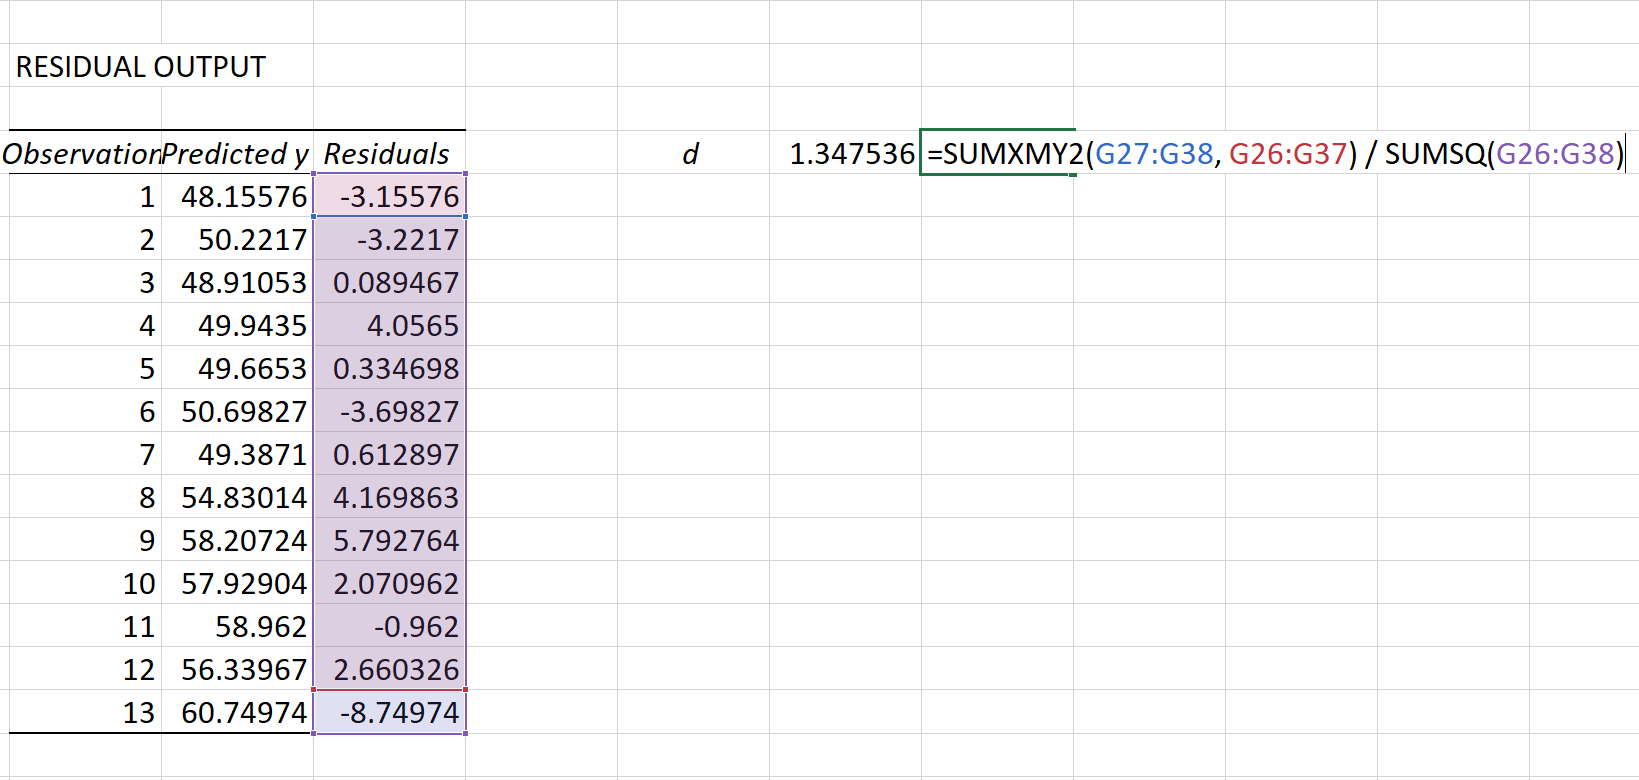
Task: Select predicted value 50.69827
Action: coord(237,411)
